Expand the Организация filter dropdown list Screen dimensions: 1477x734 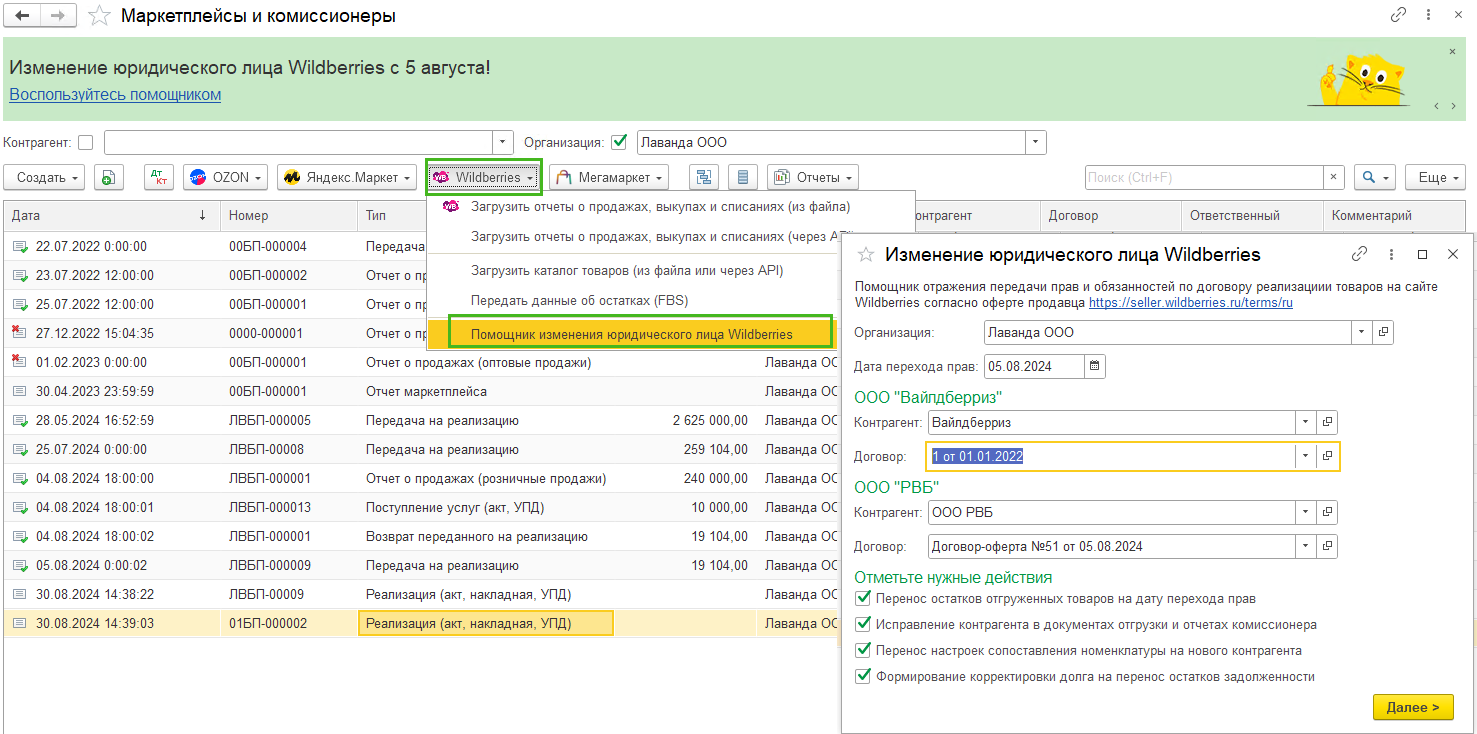pyautogui.click(x=1037, y=142)
